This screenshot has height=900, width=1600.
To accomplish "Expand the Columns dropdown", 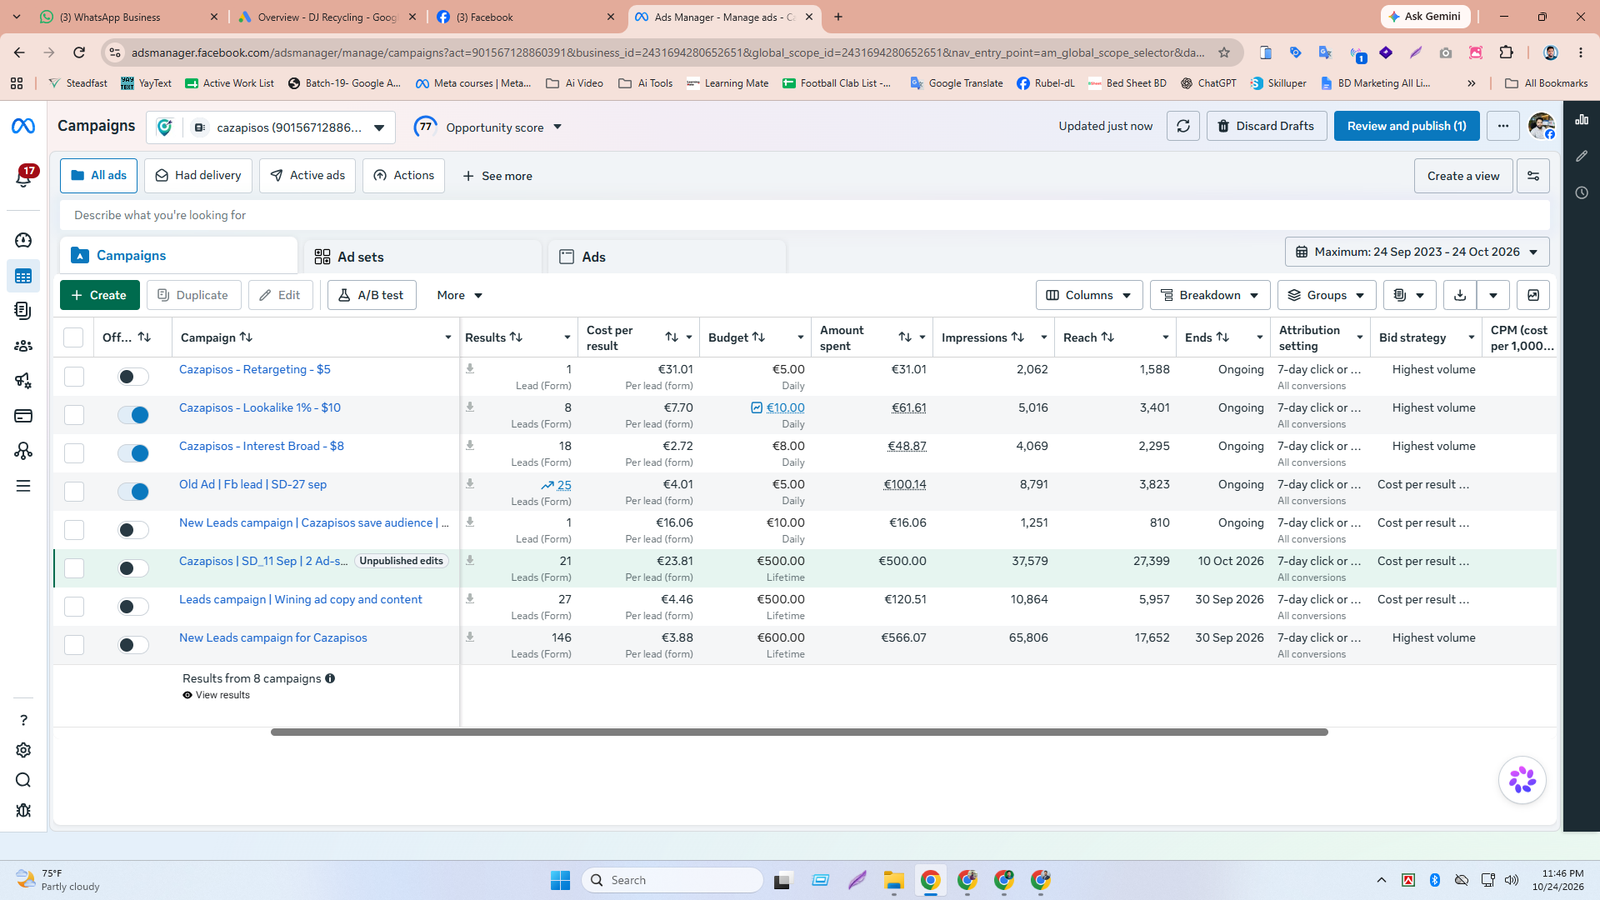I will click(1089, 295).
